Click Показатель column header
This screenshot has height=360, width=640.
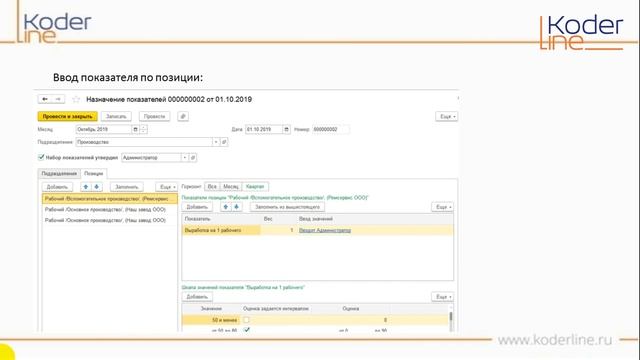tap(222, 219)
